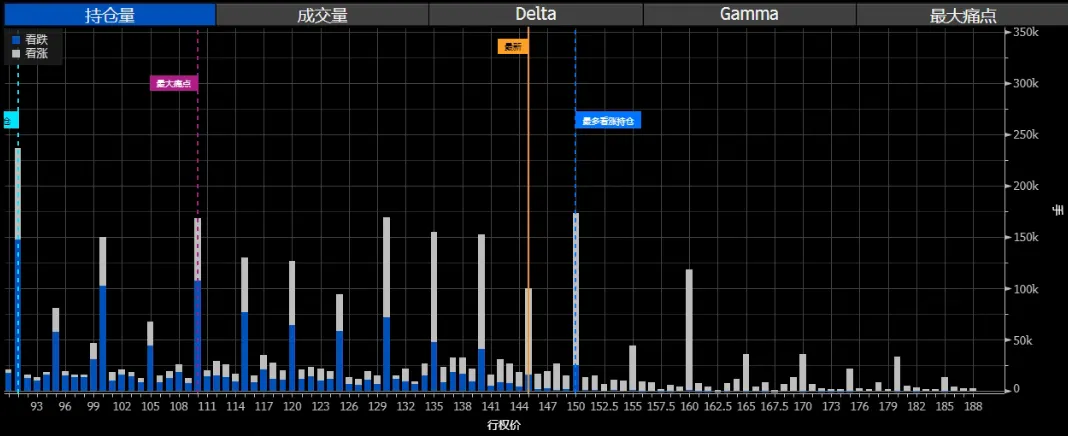Open the 最大痛点 tab at top right
Viewport: 1068px width, 436px height.
click(962, 14)
